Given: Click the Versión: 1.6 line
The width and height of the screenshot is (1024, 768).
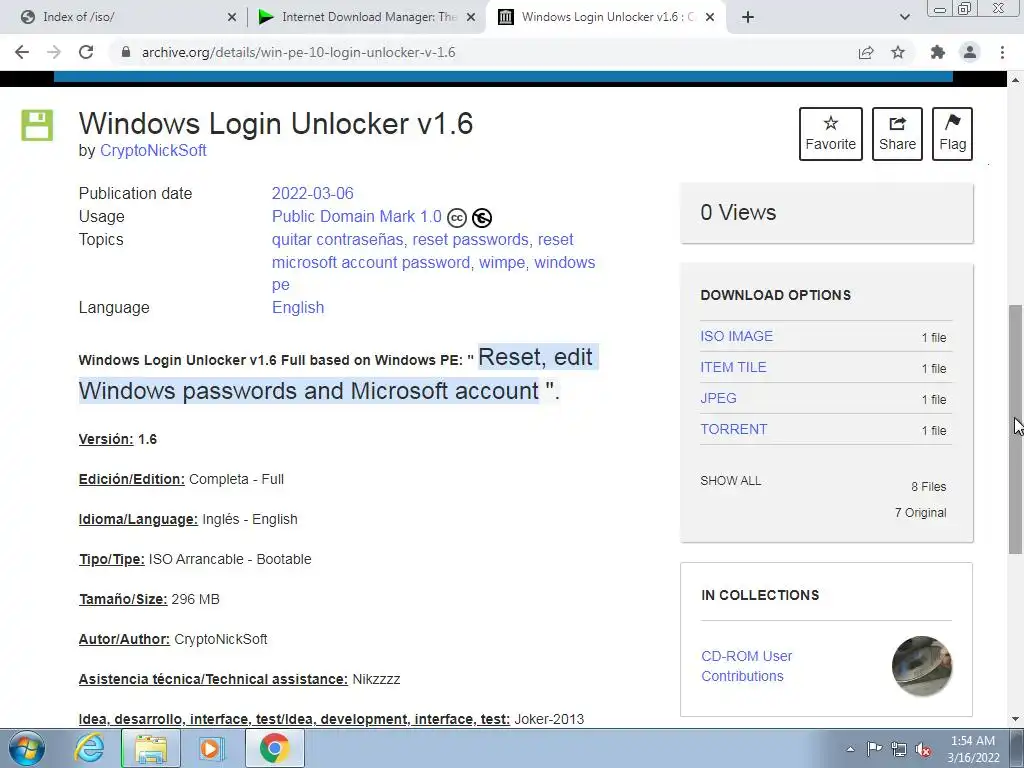Looking at the screenshot, I should tap(118, 439).
